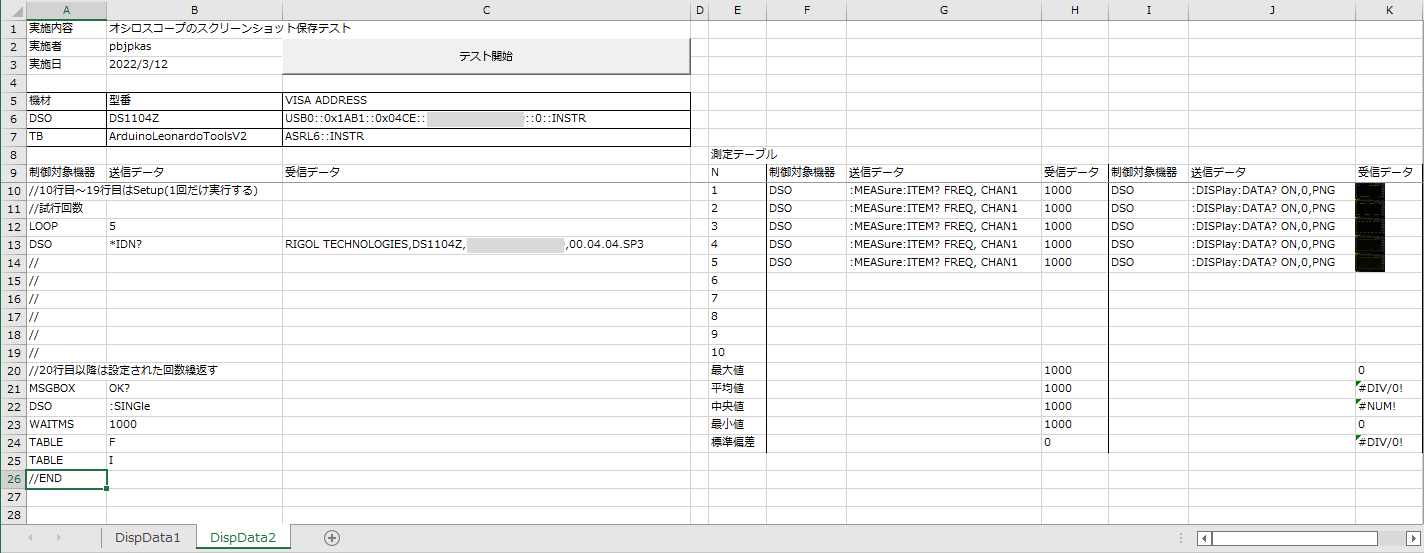Select the USB0::0x1AB1 VISA address cell
The height and width of the screenshot is (553, 1424).
[486, 119]
